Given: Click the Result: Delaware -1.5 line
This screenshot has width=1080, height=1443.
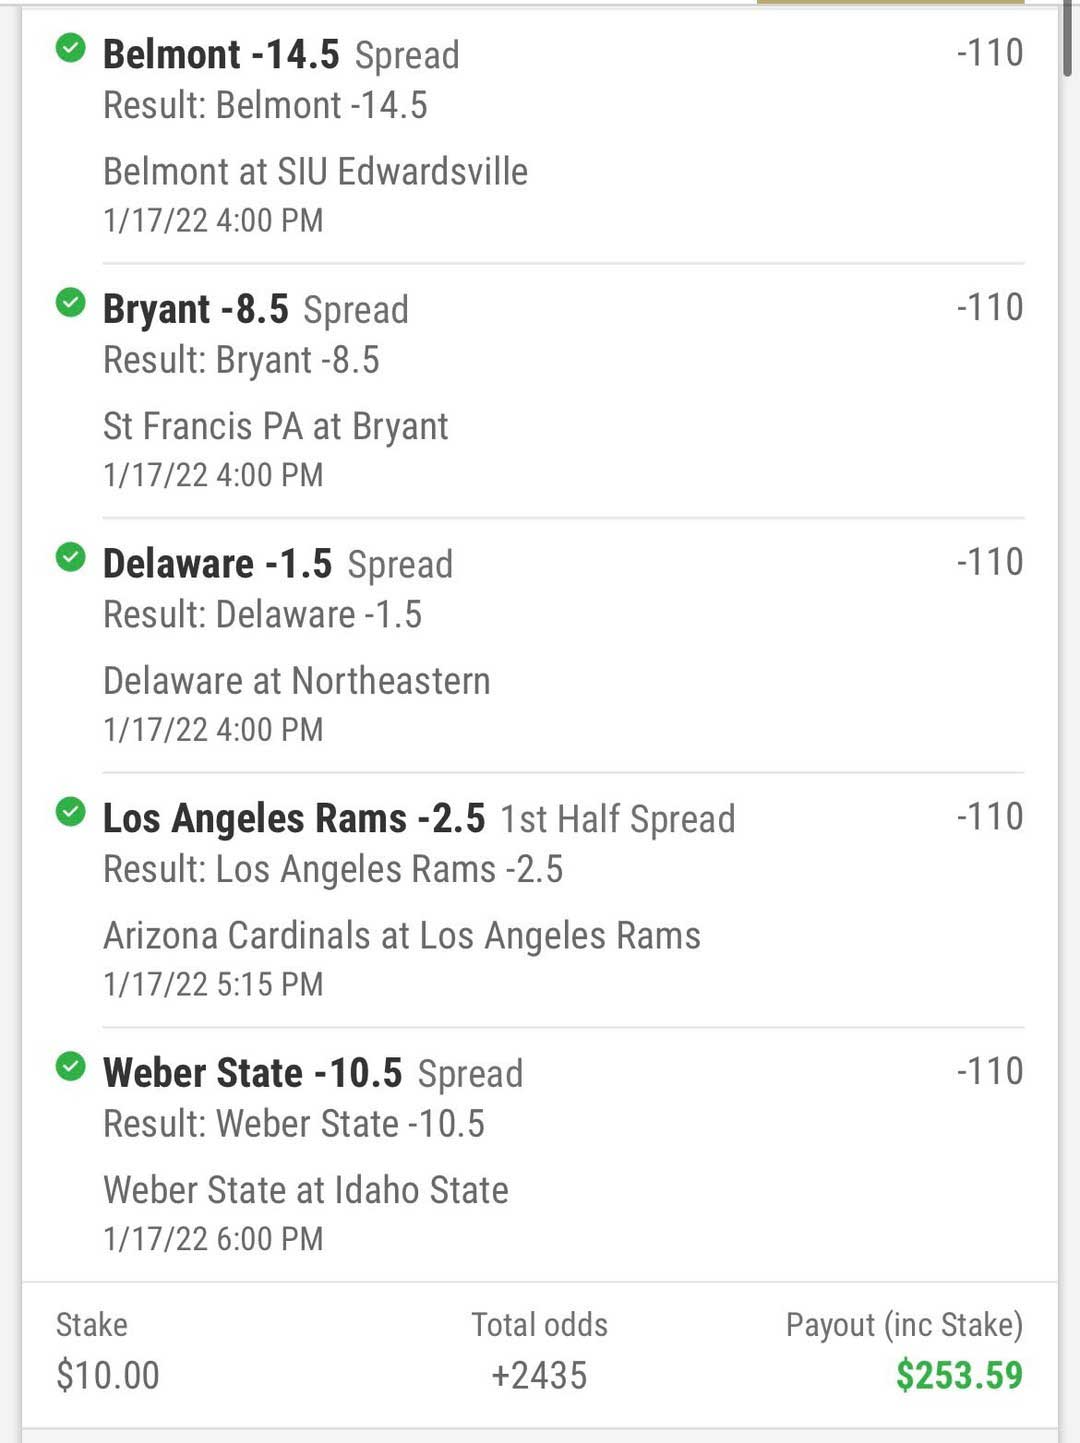Looking at the screenshot, I should (262, 615).
